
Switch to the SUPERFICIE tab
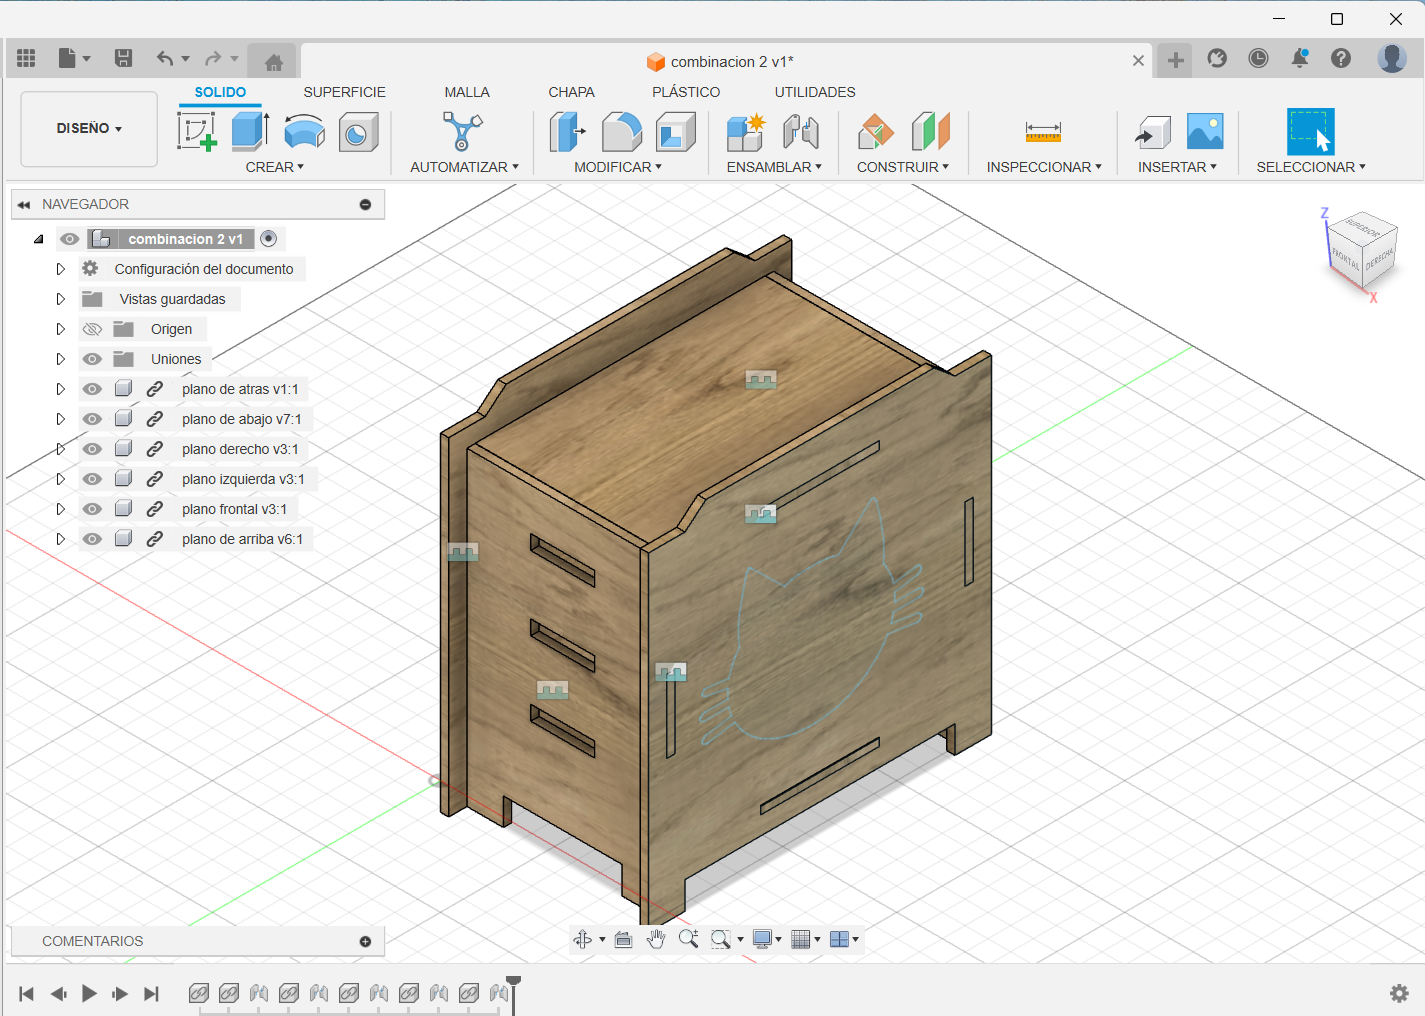345,92
